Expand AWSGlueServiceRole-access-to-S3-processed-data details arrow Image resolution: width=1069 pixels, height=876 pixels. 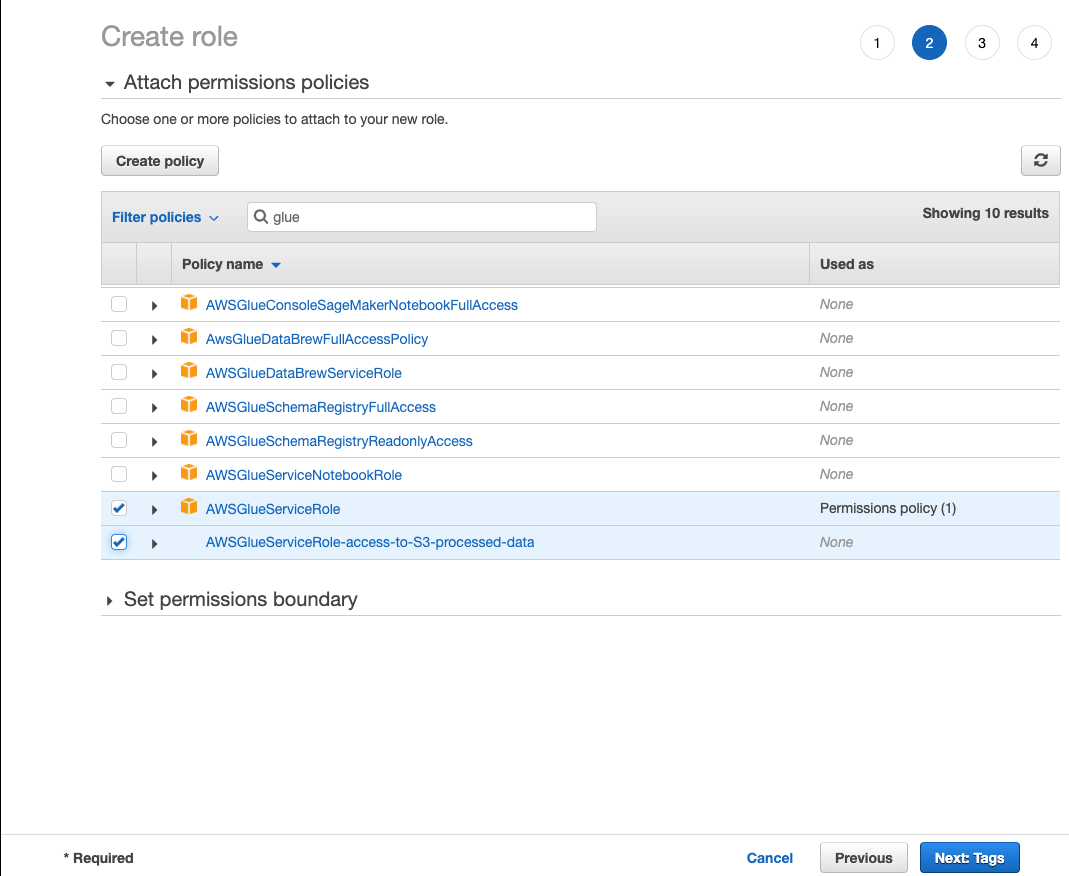click(x=155, y=545)
